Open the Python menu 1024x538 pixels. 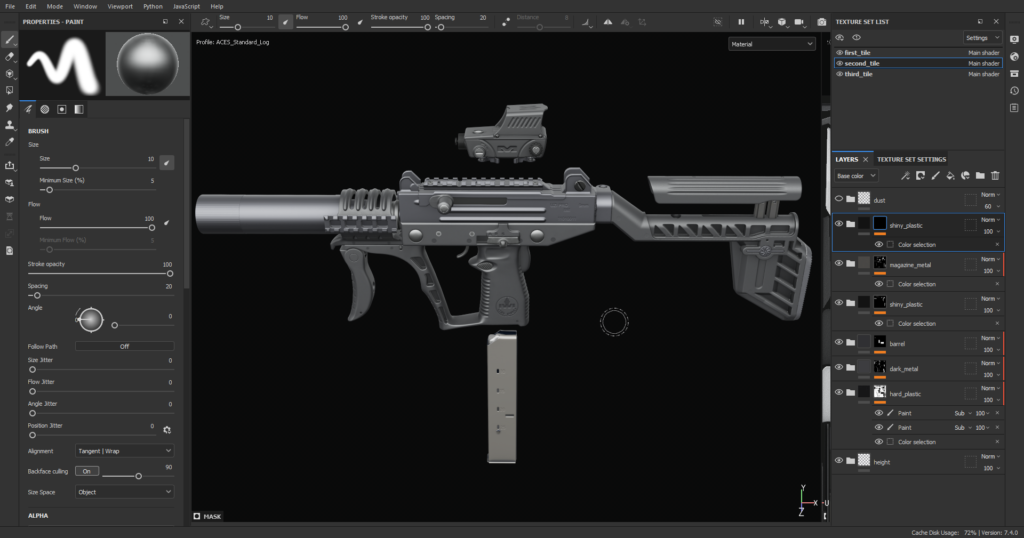point(153,6)
